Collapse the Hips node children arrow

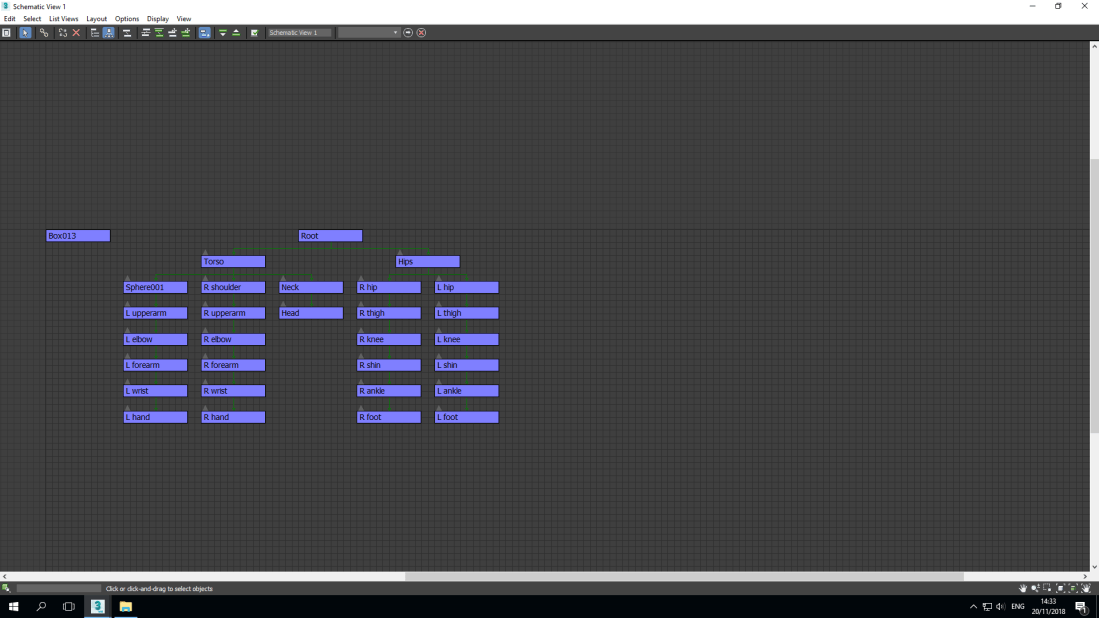point(400,252)
